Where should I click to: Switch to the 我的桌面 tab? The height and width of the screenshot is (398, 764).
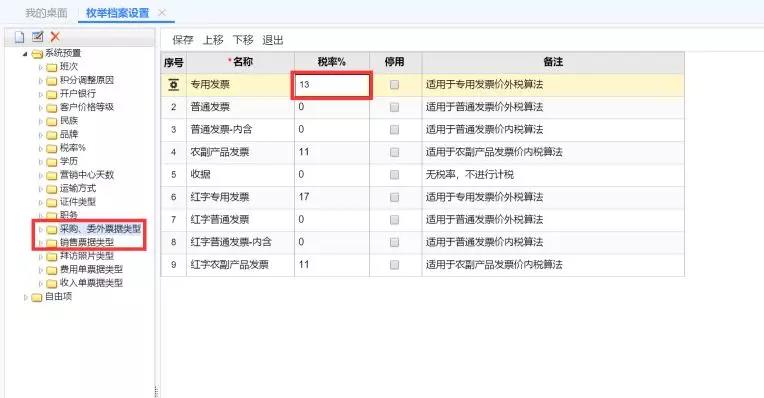click(46, 13)
